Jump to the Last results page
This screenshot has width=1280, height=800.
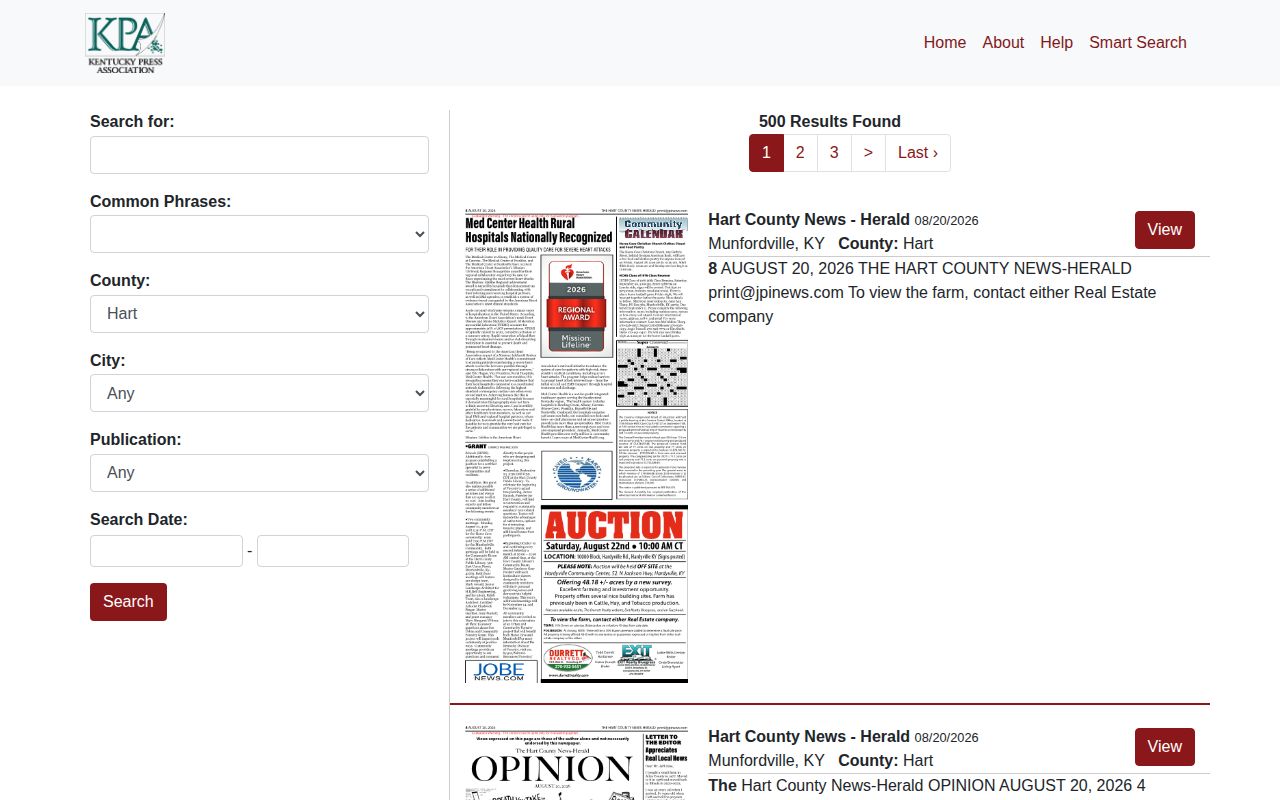click(918, 153)
